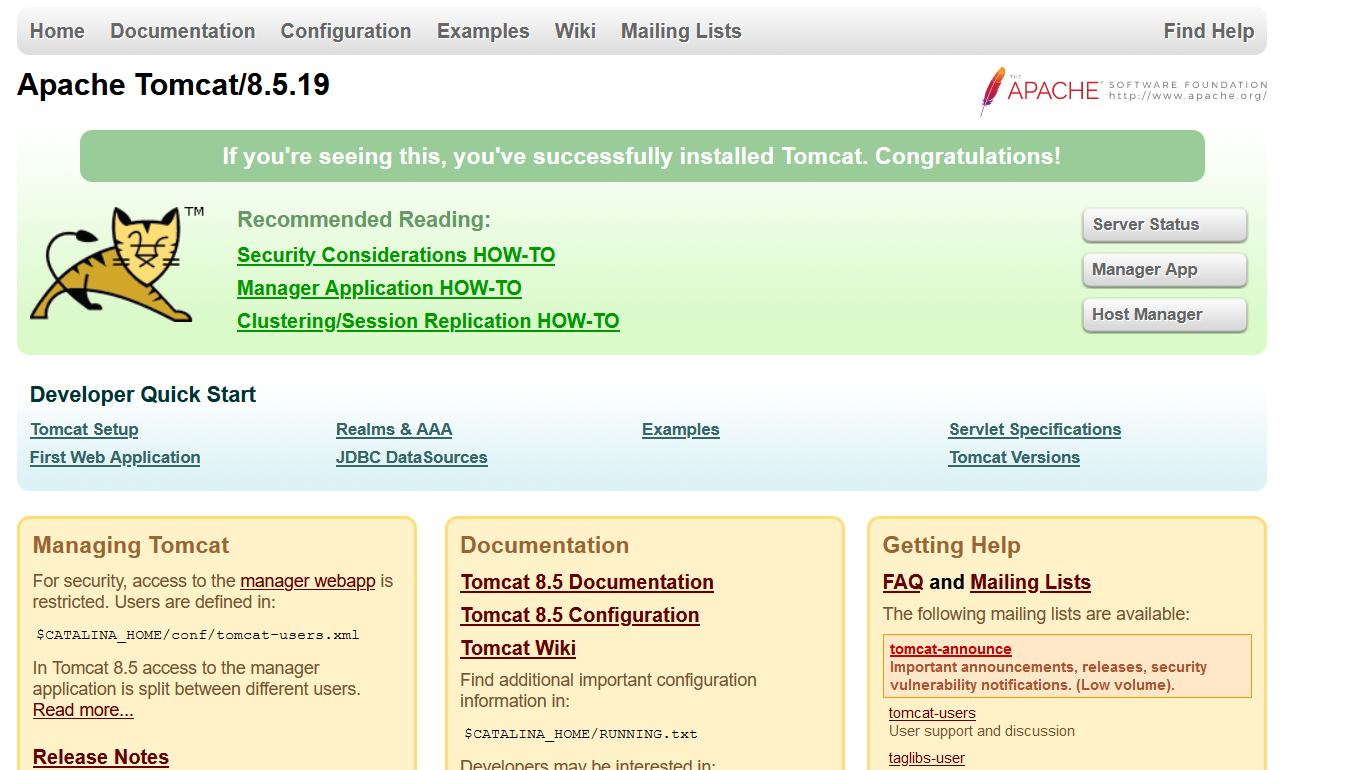The image size is (1360, 770).
Task: Open the tomcat-users mailing list link
Action: (x=932, y=713)
